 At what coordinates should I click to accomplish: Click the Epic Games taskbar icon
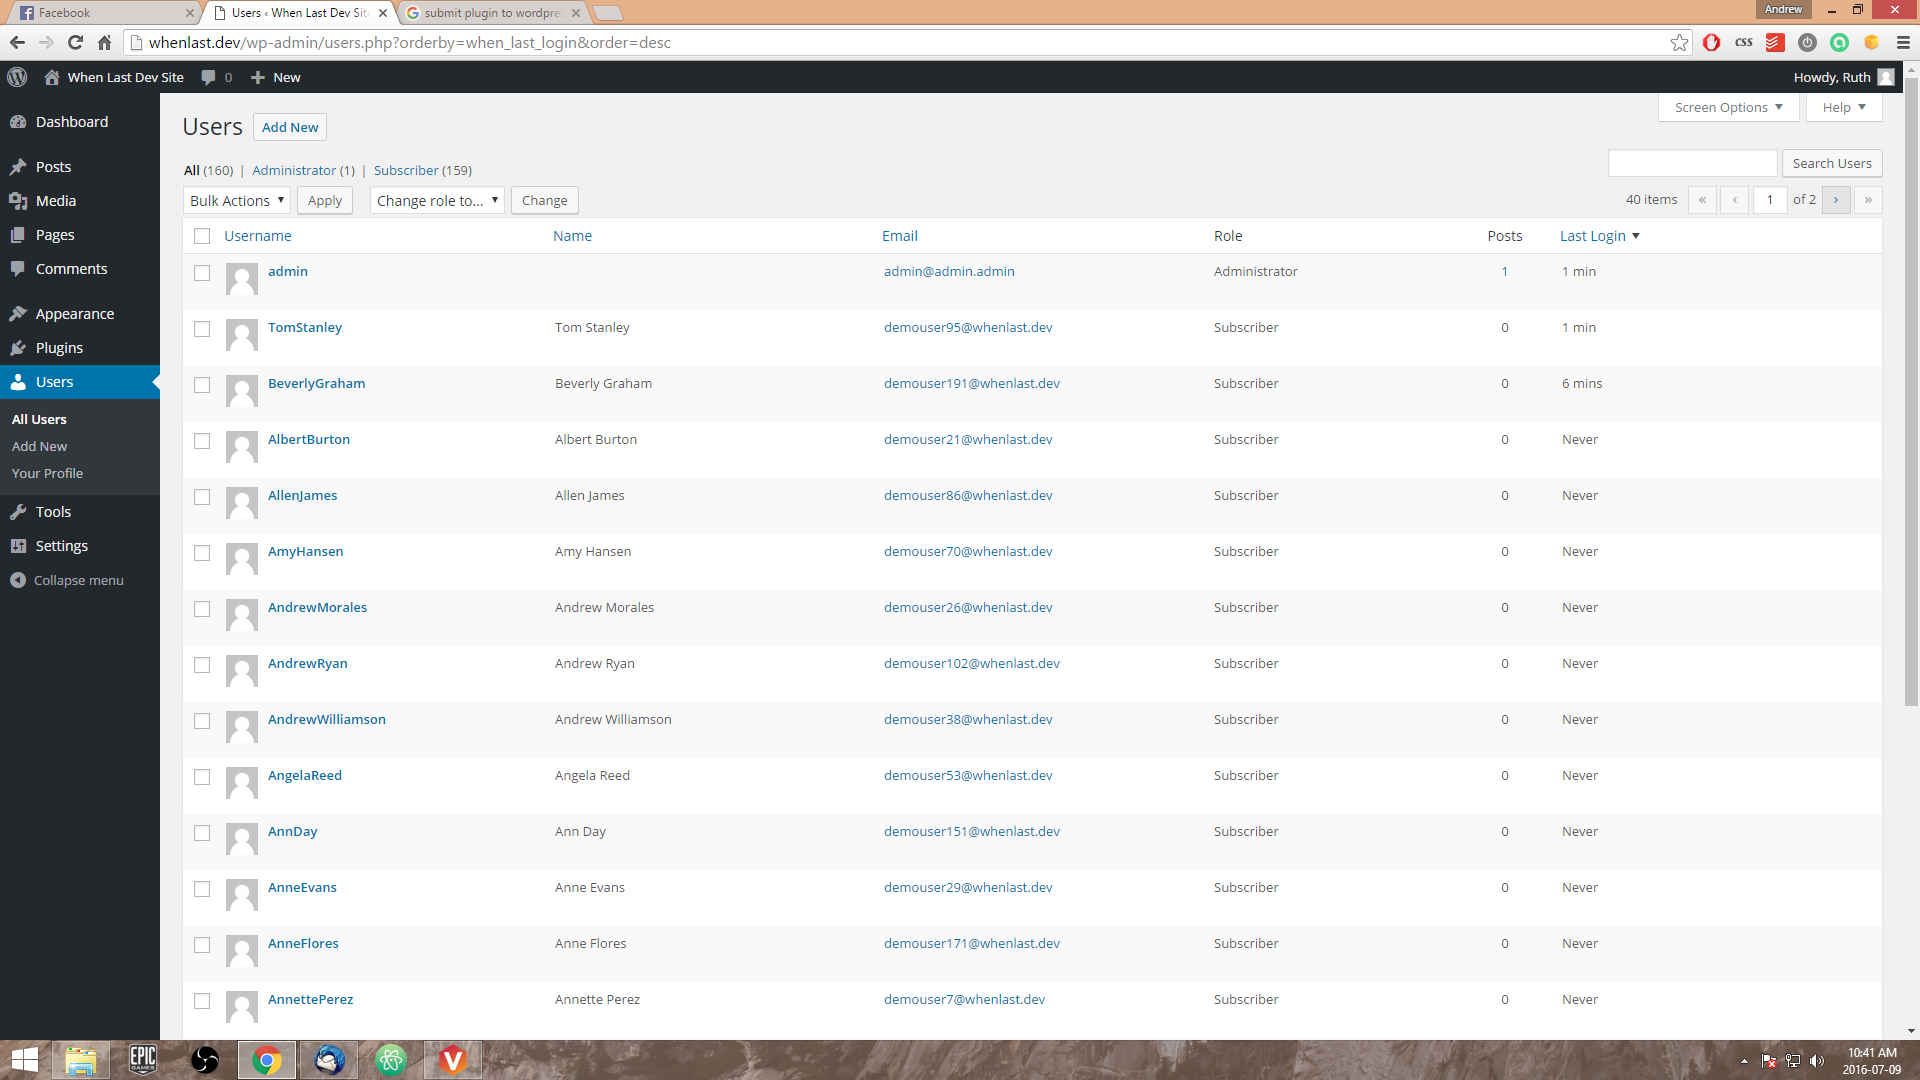click(142, 1060)
